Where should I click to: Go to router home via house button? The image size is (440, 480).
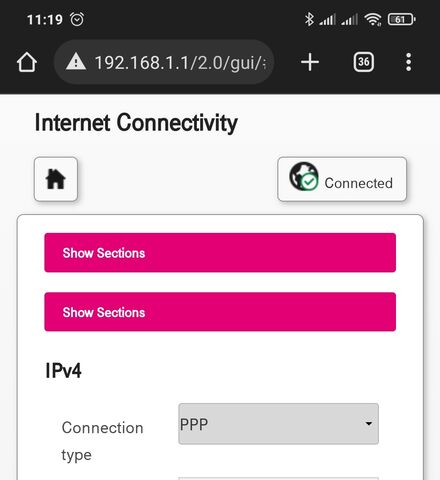point(56,179)
